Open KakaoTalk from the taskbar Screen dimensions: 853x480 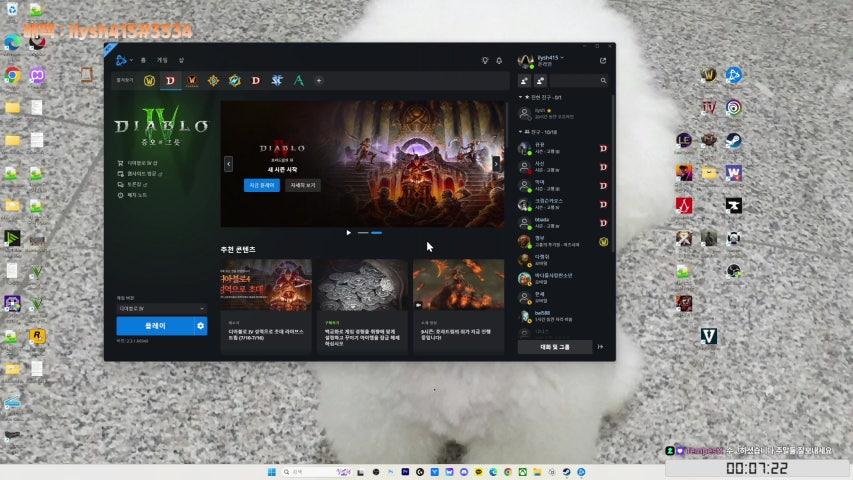click(x=479, y=472)
